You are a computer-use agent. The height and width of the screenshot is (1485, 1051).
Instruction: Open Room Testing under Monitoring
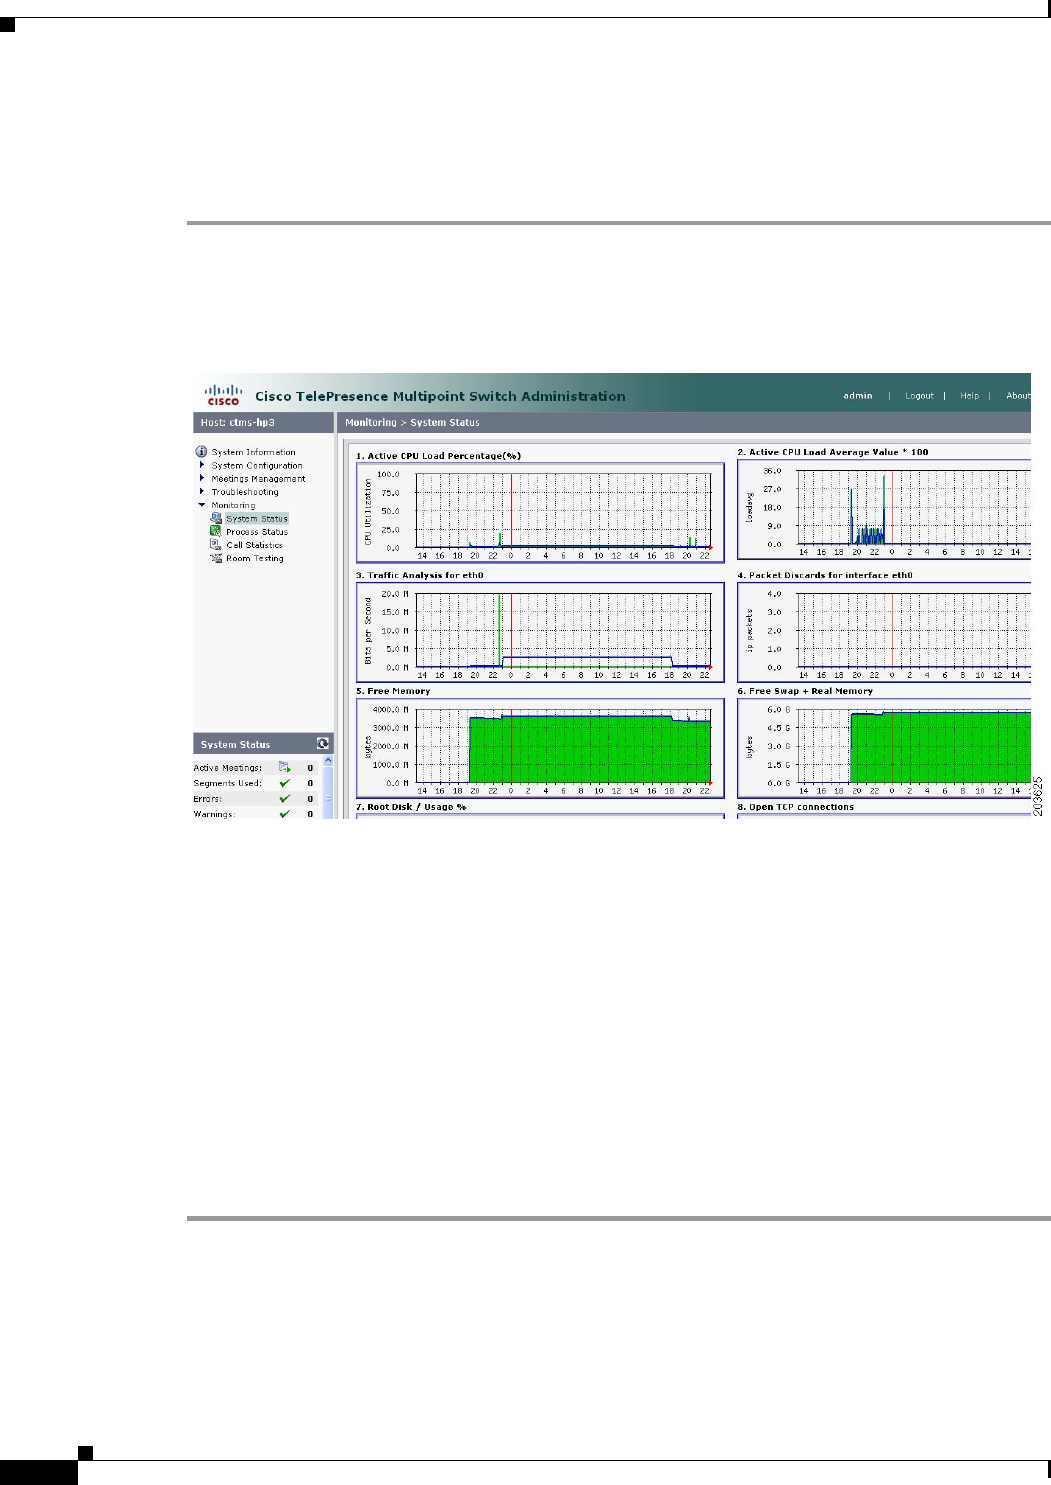(x=255, y=558)
